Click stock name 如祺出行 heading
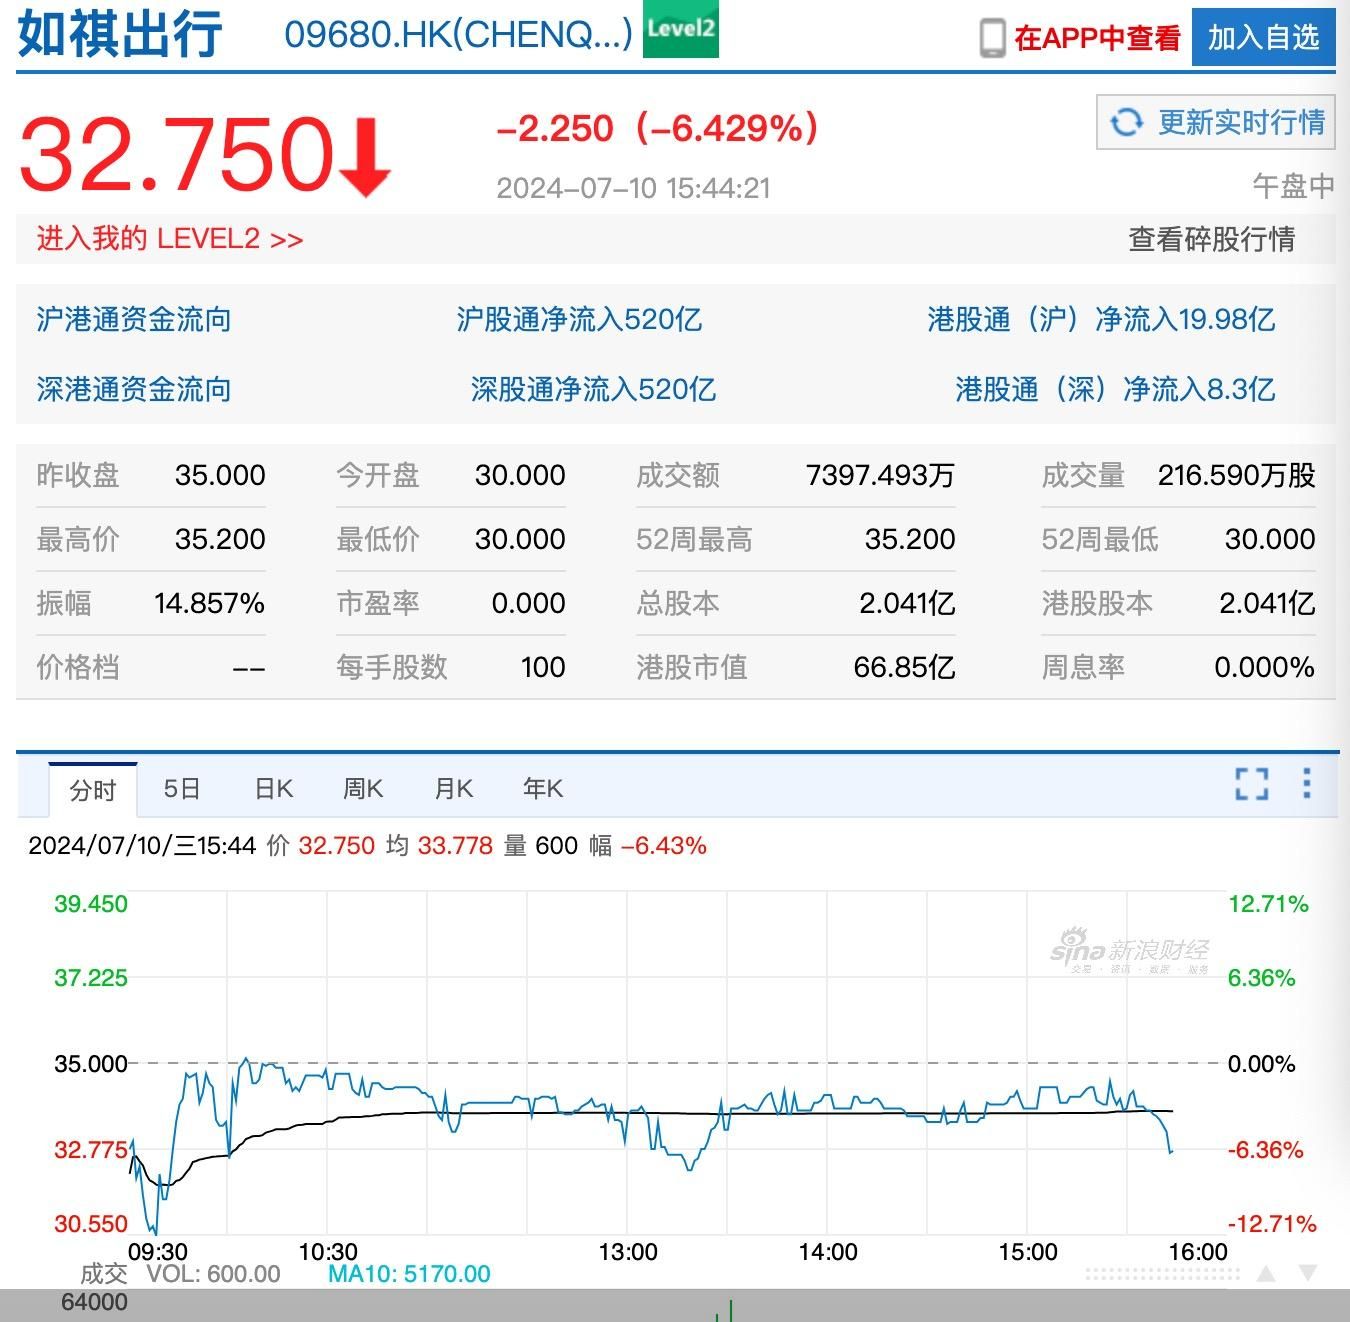This screenshot has width=1350, height=1322. 120,33
